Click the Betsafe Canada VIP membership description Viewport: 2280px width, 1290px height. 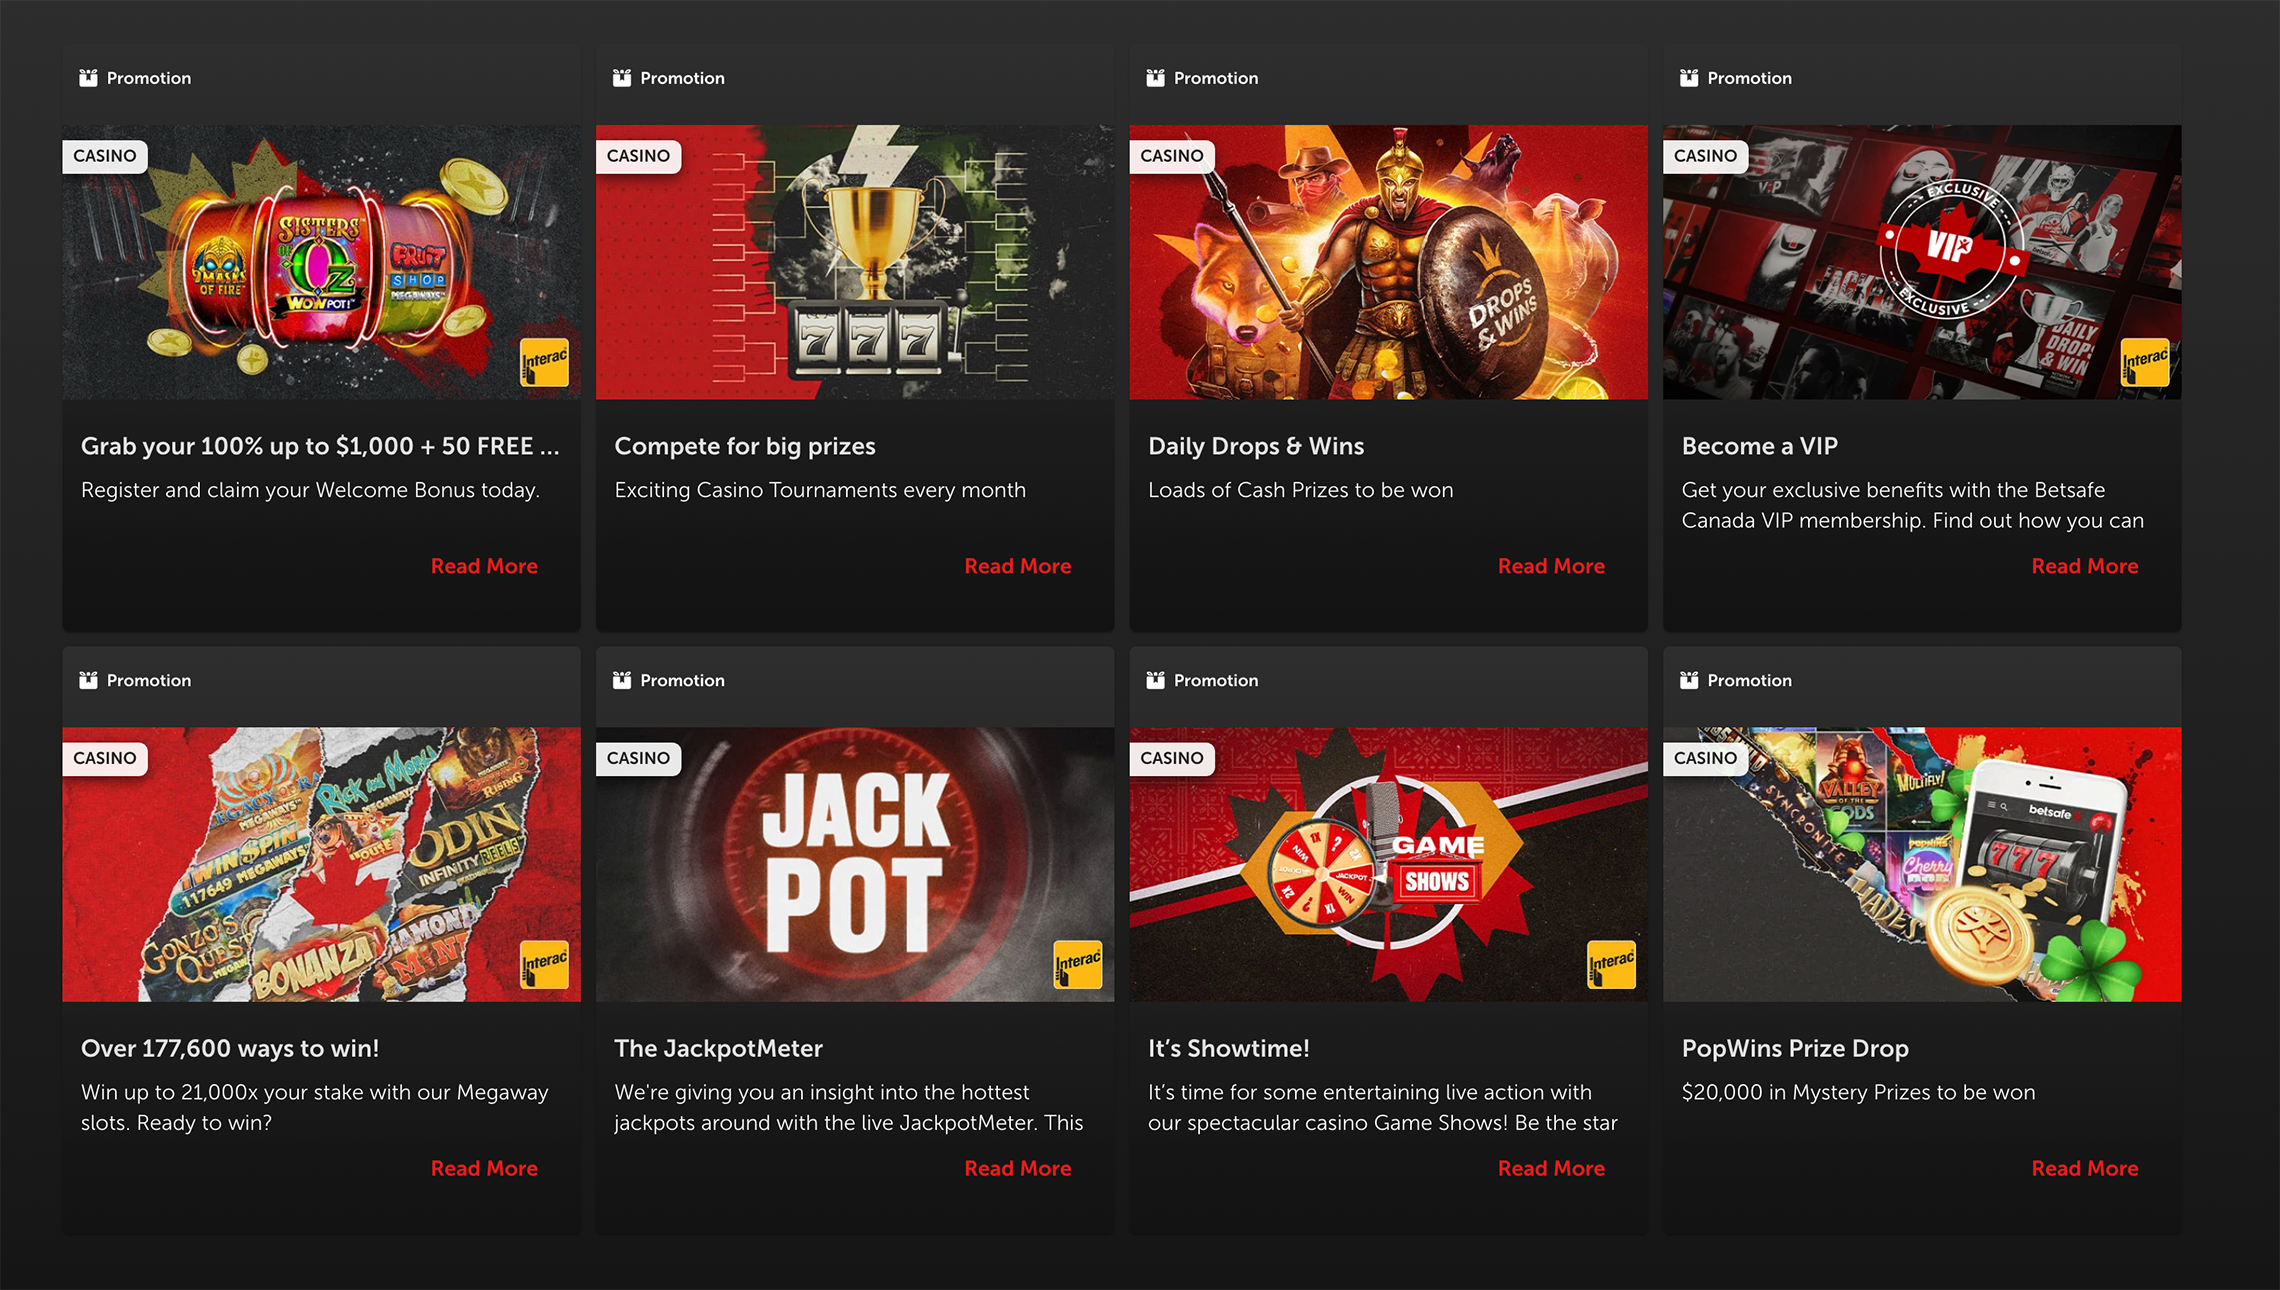[x=1912, y=505]
